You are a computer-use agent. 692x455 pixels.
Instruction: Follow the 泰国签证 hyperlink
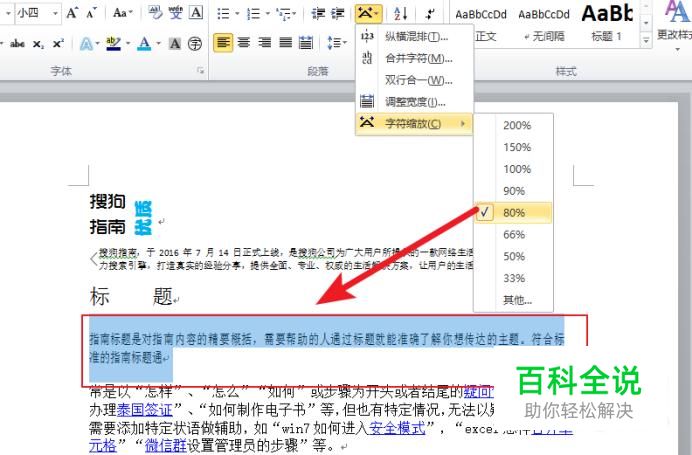click(x=144, y=410)
